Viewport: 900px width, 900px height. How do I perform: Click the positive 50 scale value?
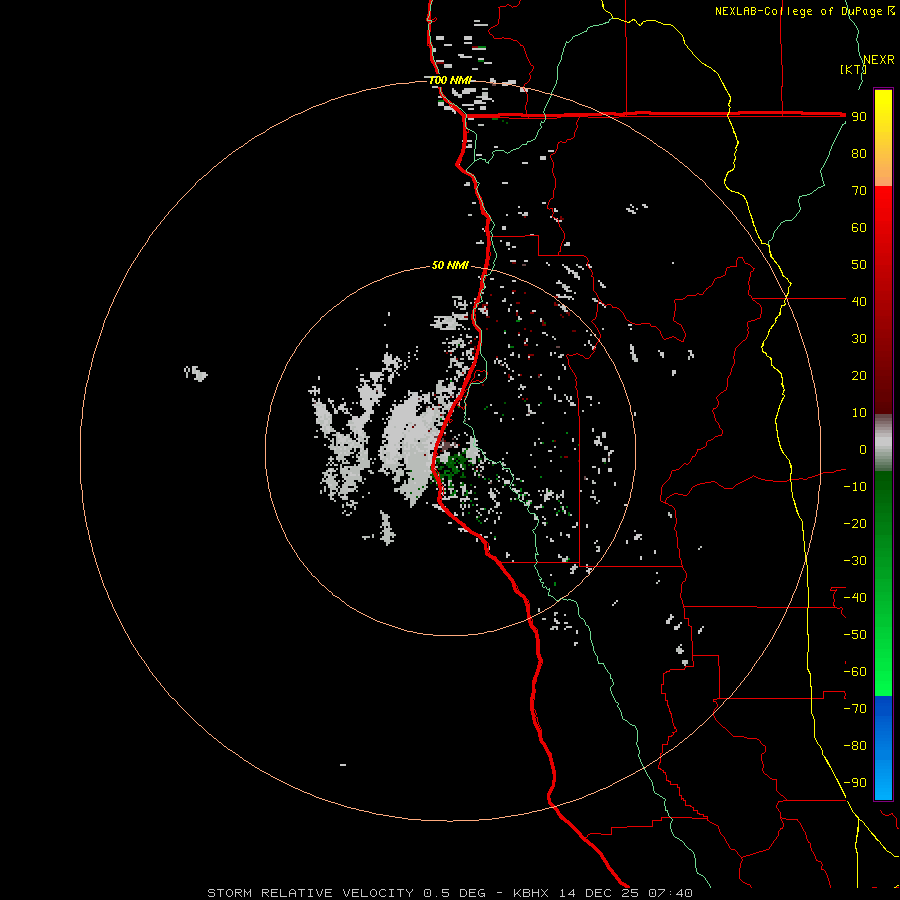point(859,265)
